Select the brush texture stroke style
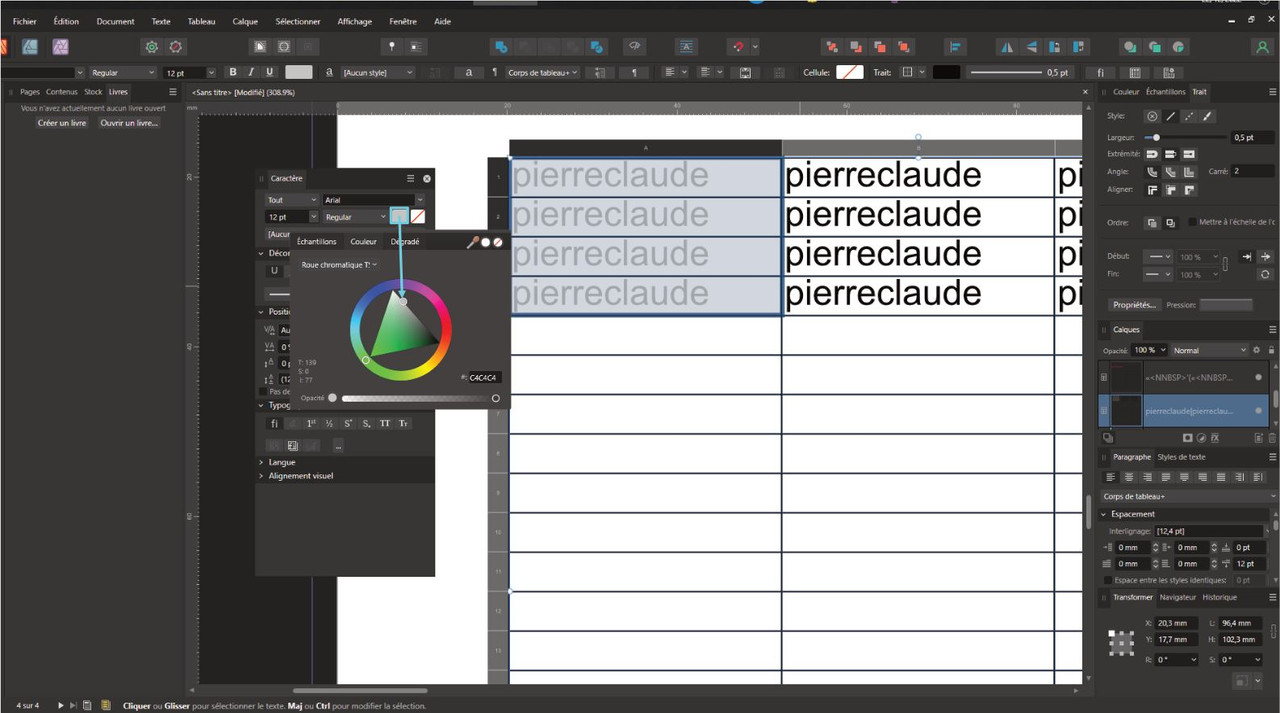Image resolution: width=1280 pixels, height=713 pixels. coord(1207,116)
